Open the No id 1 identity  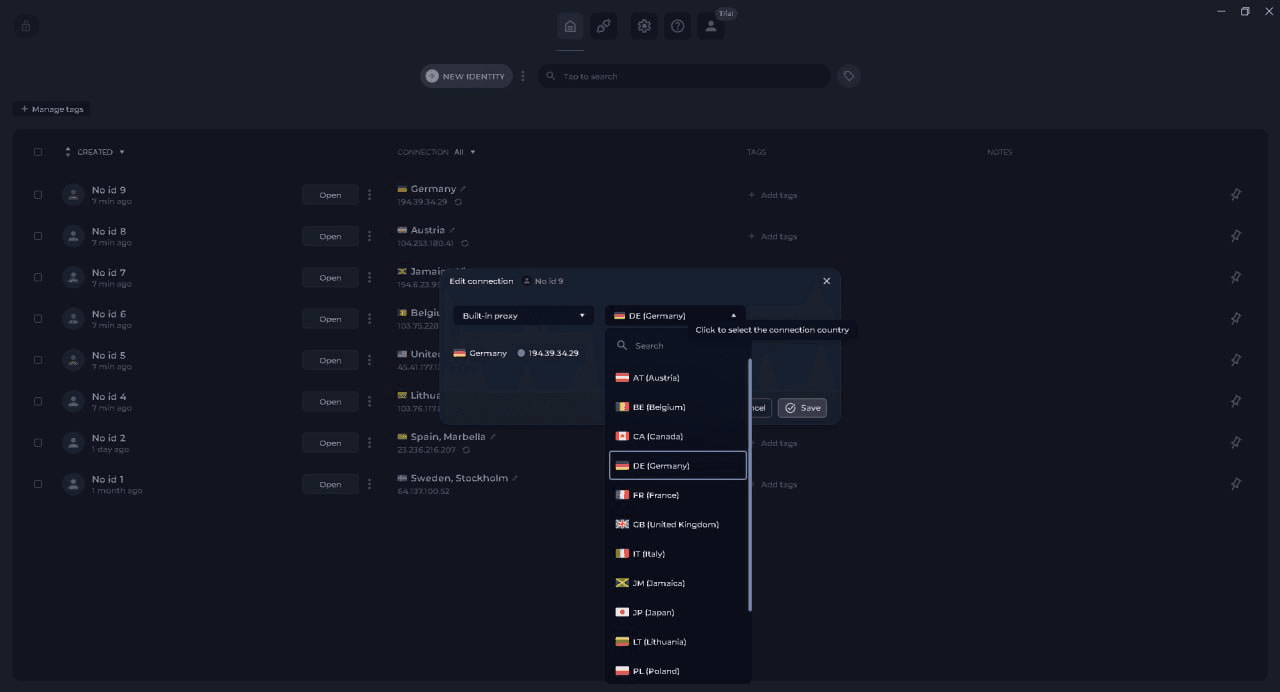tap(330, 484)
